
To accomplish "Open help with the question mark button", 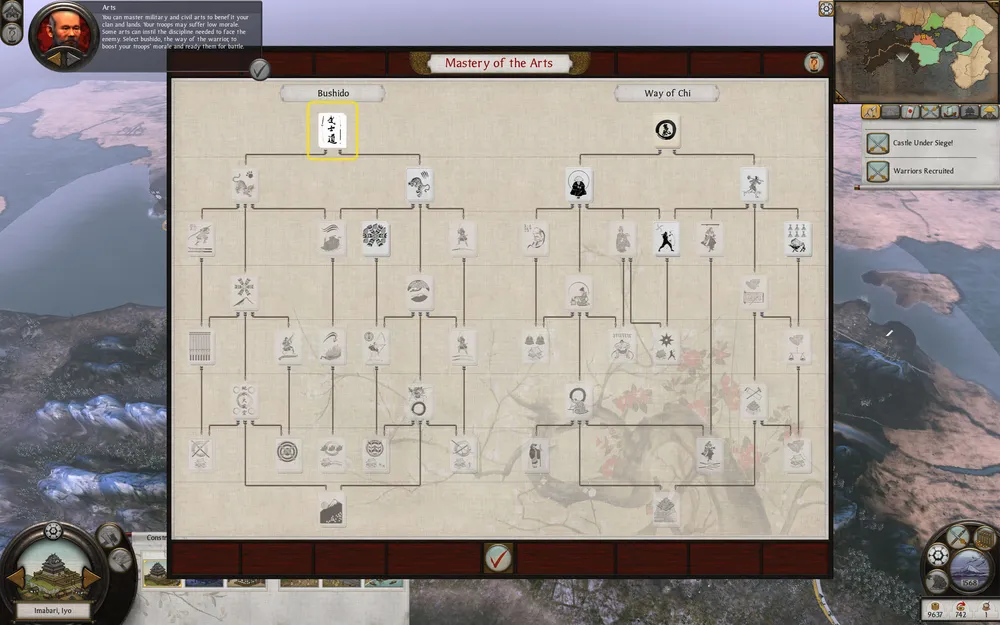I will tap(813, 62).
